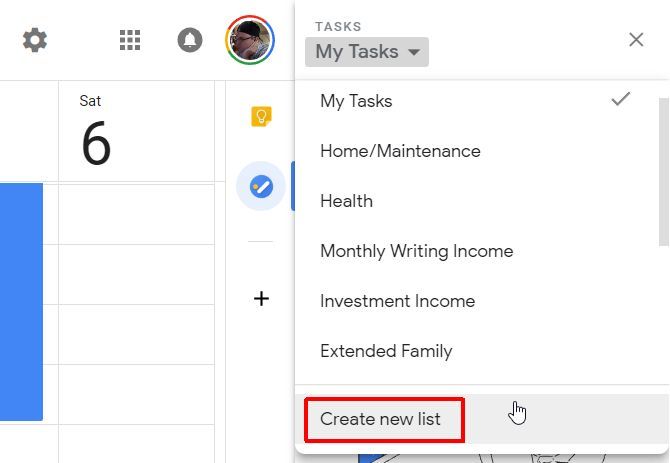Switch to the Home/Maintenance list

tap(400, 151)
